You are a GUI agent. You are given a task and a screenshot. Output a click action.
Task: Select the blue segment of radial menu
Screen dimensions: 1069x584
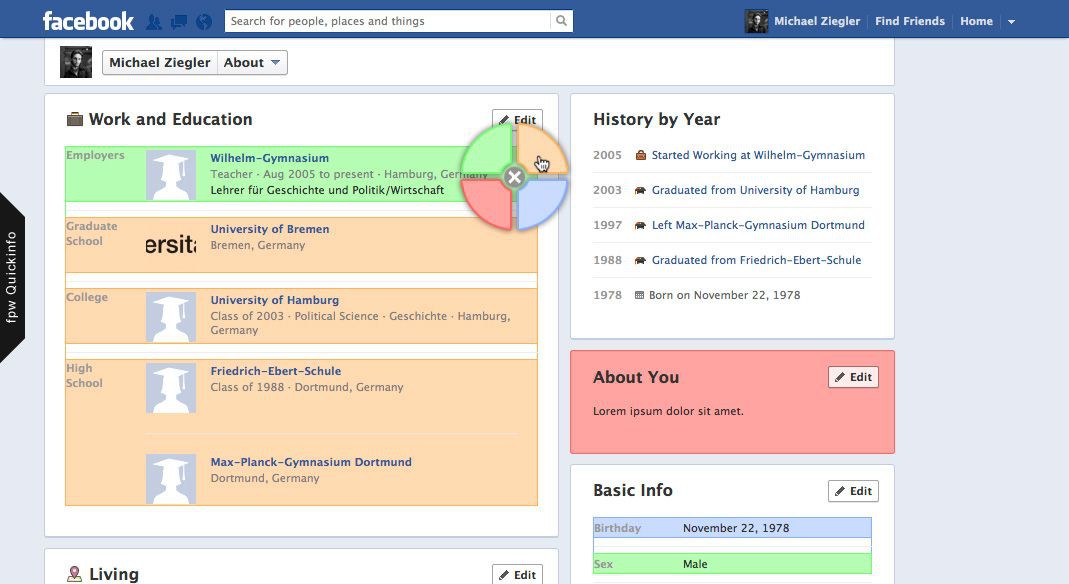(544, 204)
